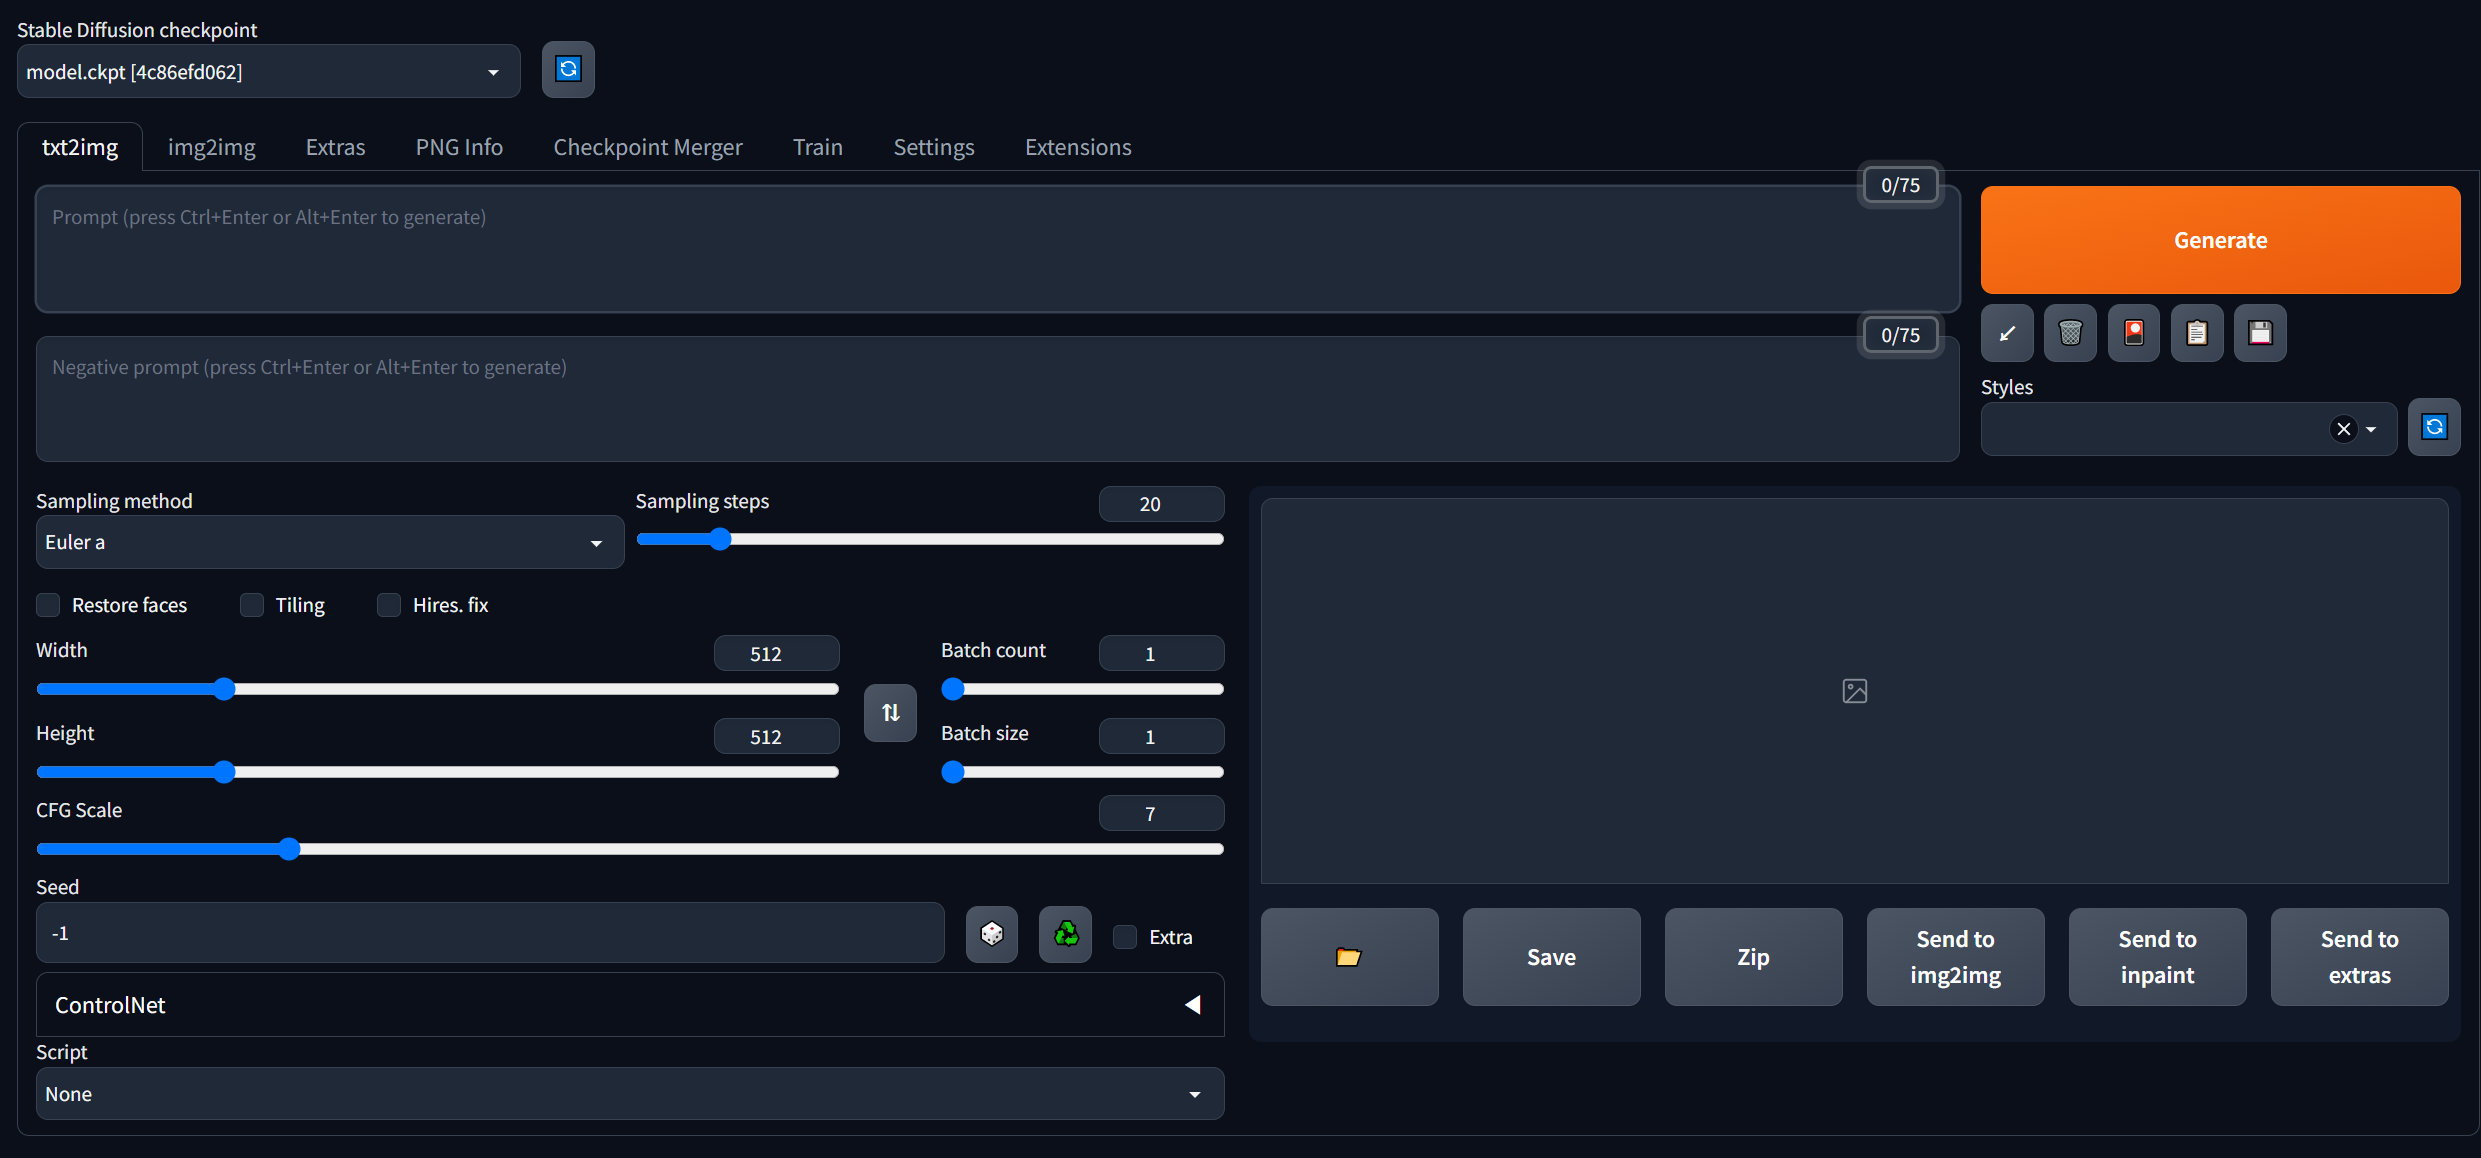Click the arrow icon to read last generation parameters

point(2007,333)
